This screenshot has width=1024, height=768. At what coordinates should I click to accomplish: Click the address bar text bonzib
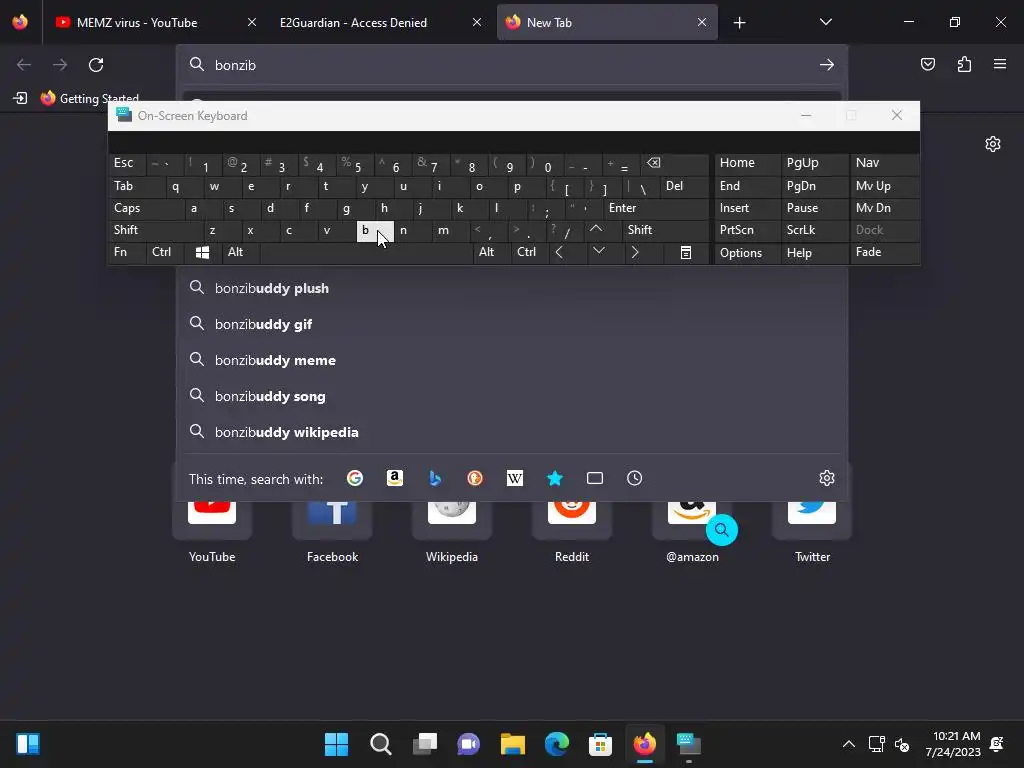coord(235,65)
